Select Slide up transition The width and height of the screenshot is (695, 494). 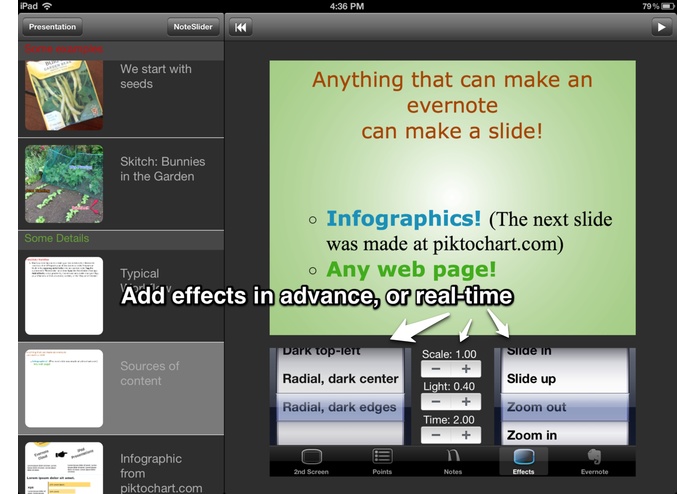(x=565, y=379)
